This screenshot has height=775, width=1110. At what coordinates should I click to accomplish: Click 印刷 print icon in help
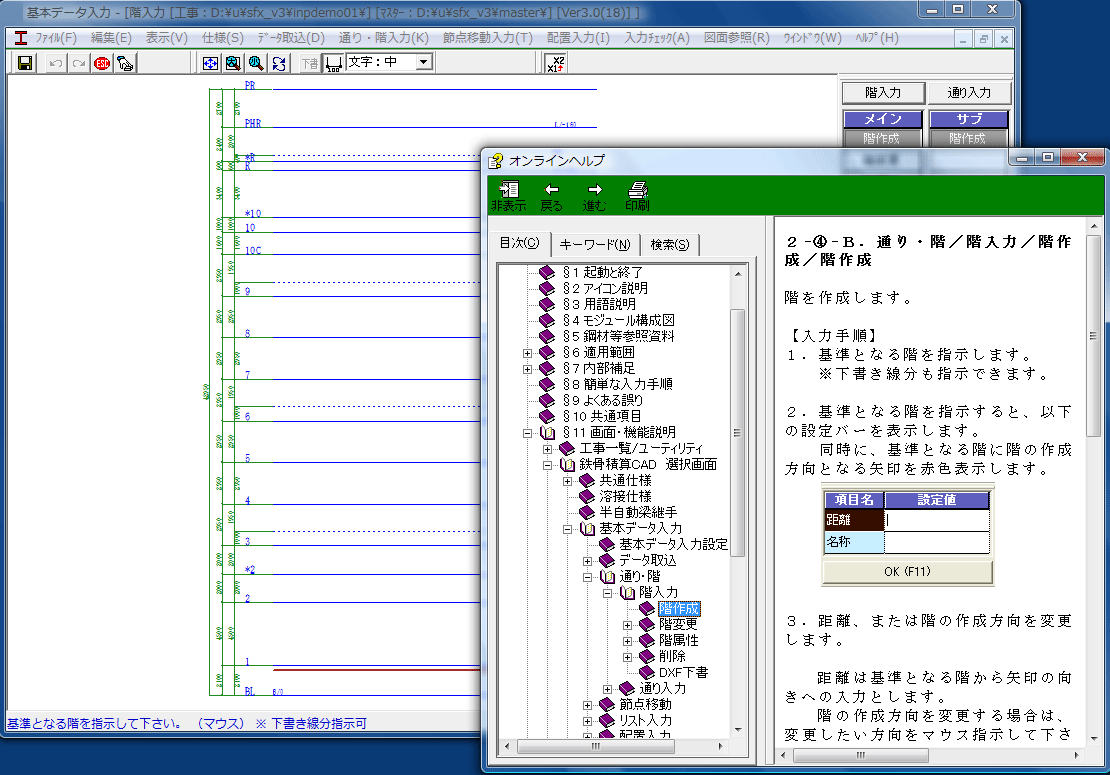click(637, 197)
